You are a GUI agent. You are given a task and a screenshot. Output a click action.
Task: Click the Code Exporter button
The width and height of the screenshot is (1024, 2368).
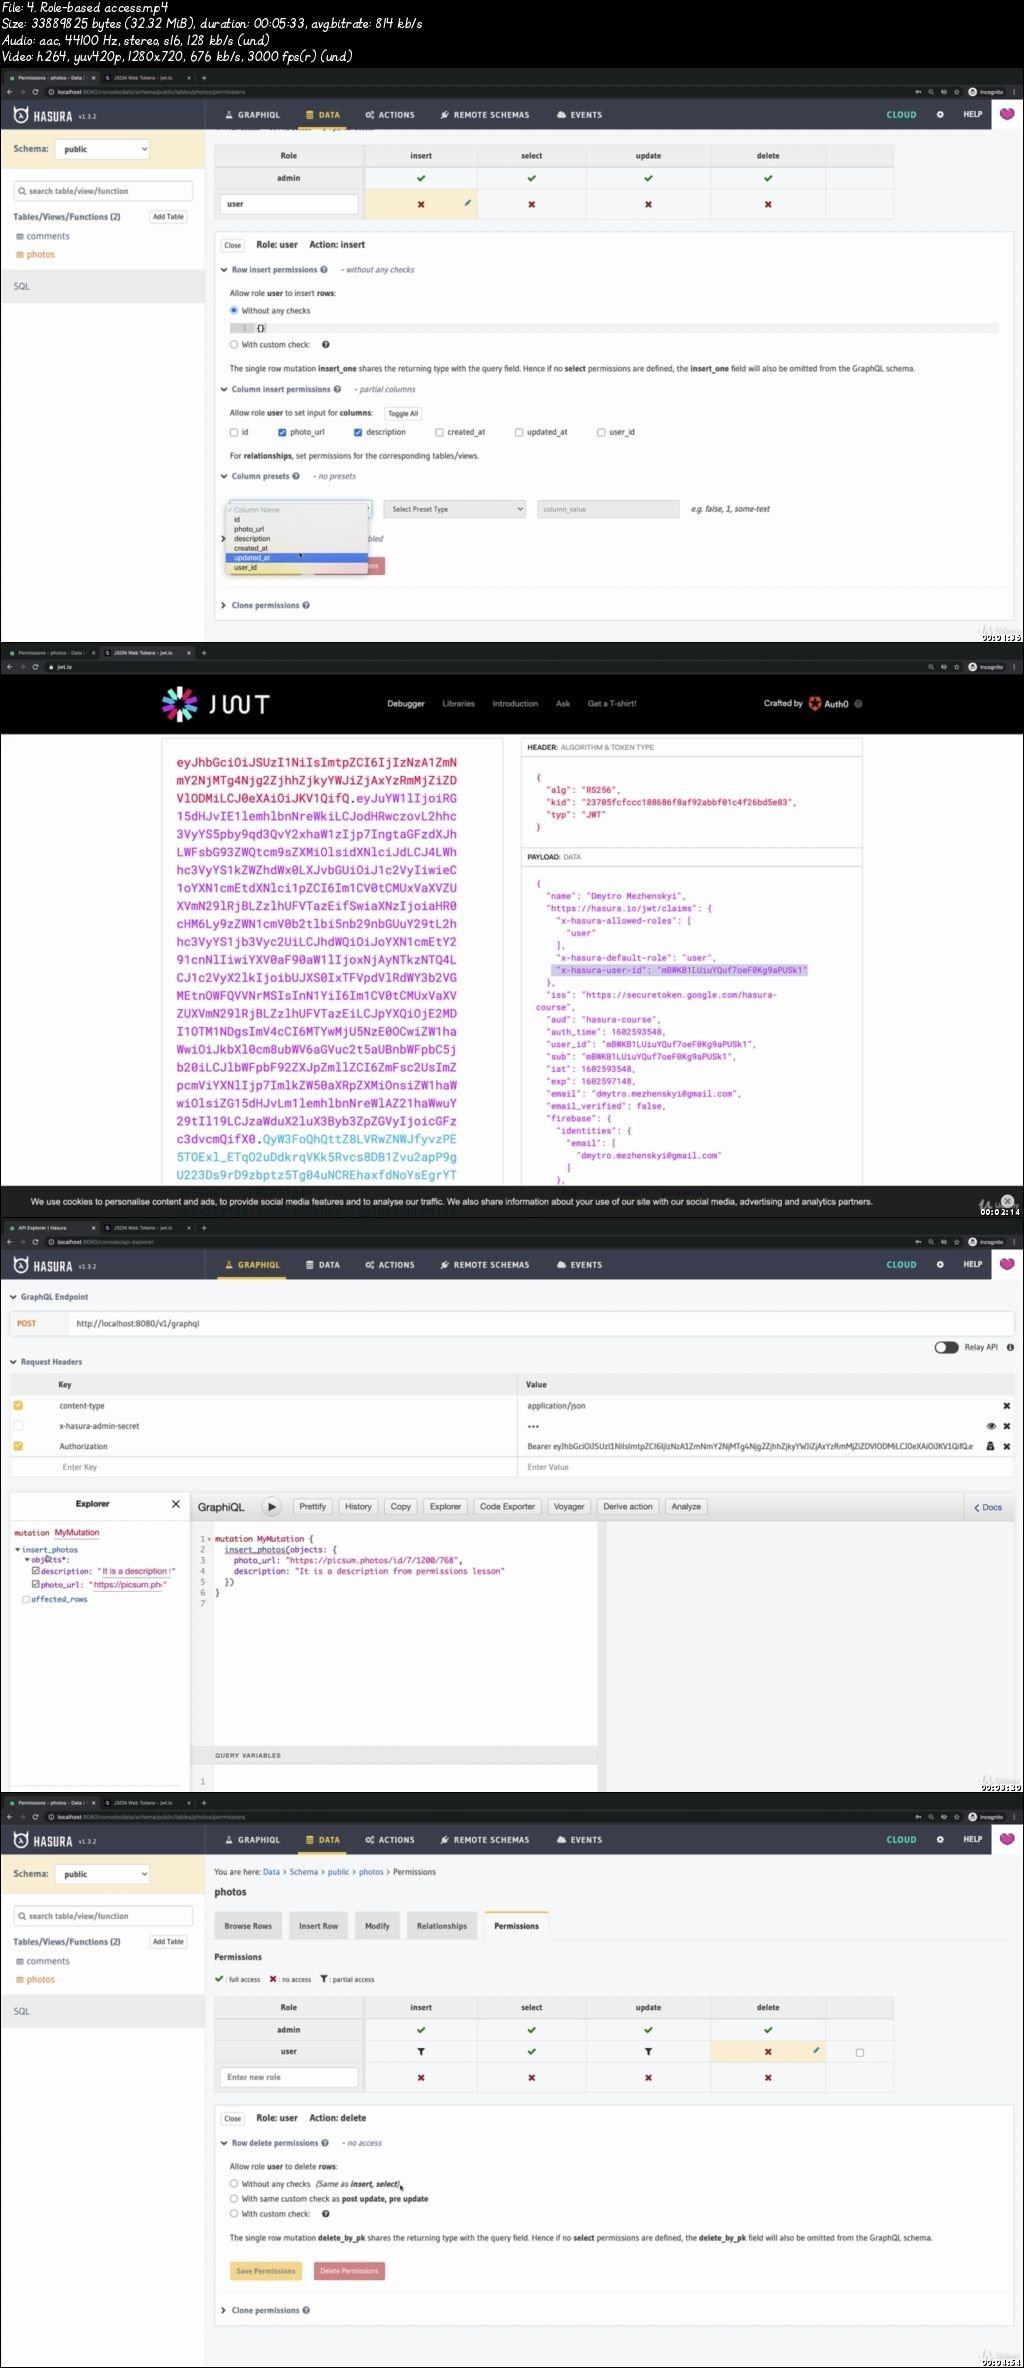[507, 1506]
